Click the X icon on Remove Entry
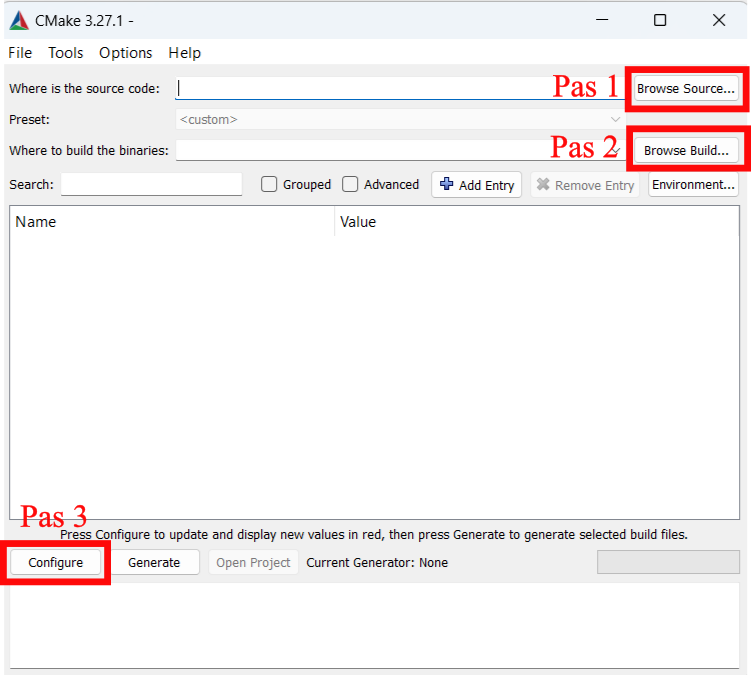Viewport: 751px width, 675px height. click(x=543, y=185)
